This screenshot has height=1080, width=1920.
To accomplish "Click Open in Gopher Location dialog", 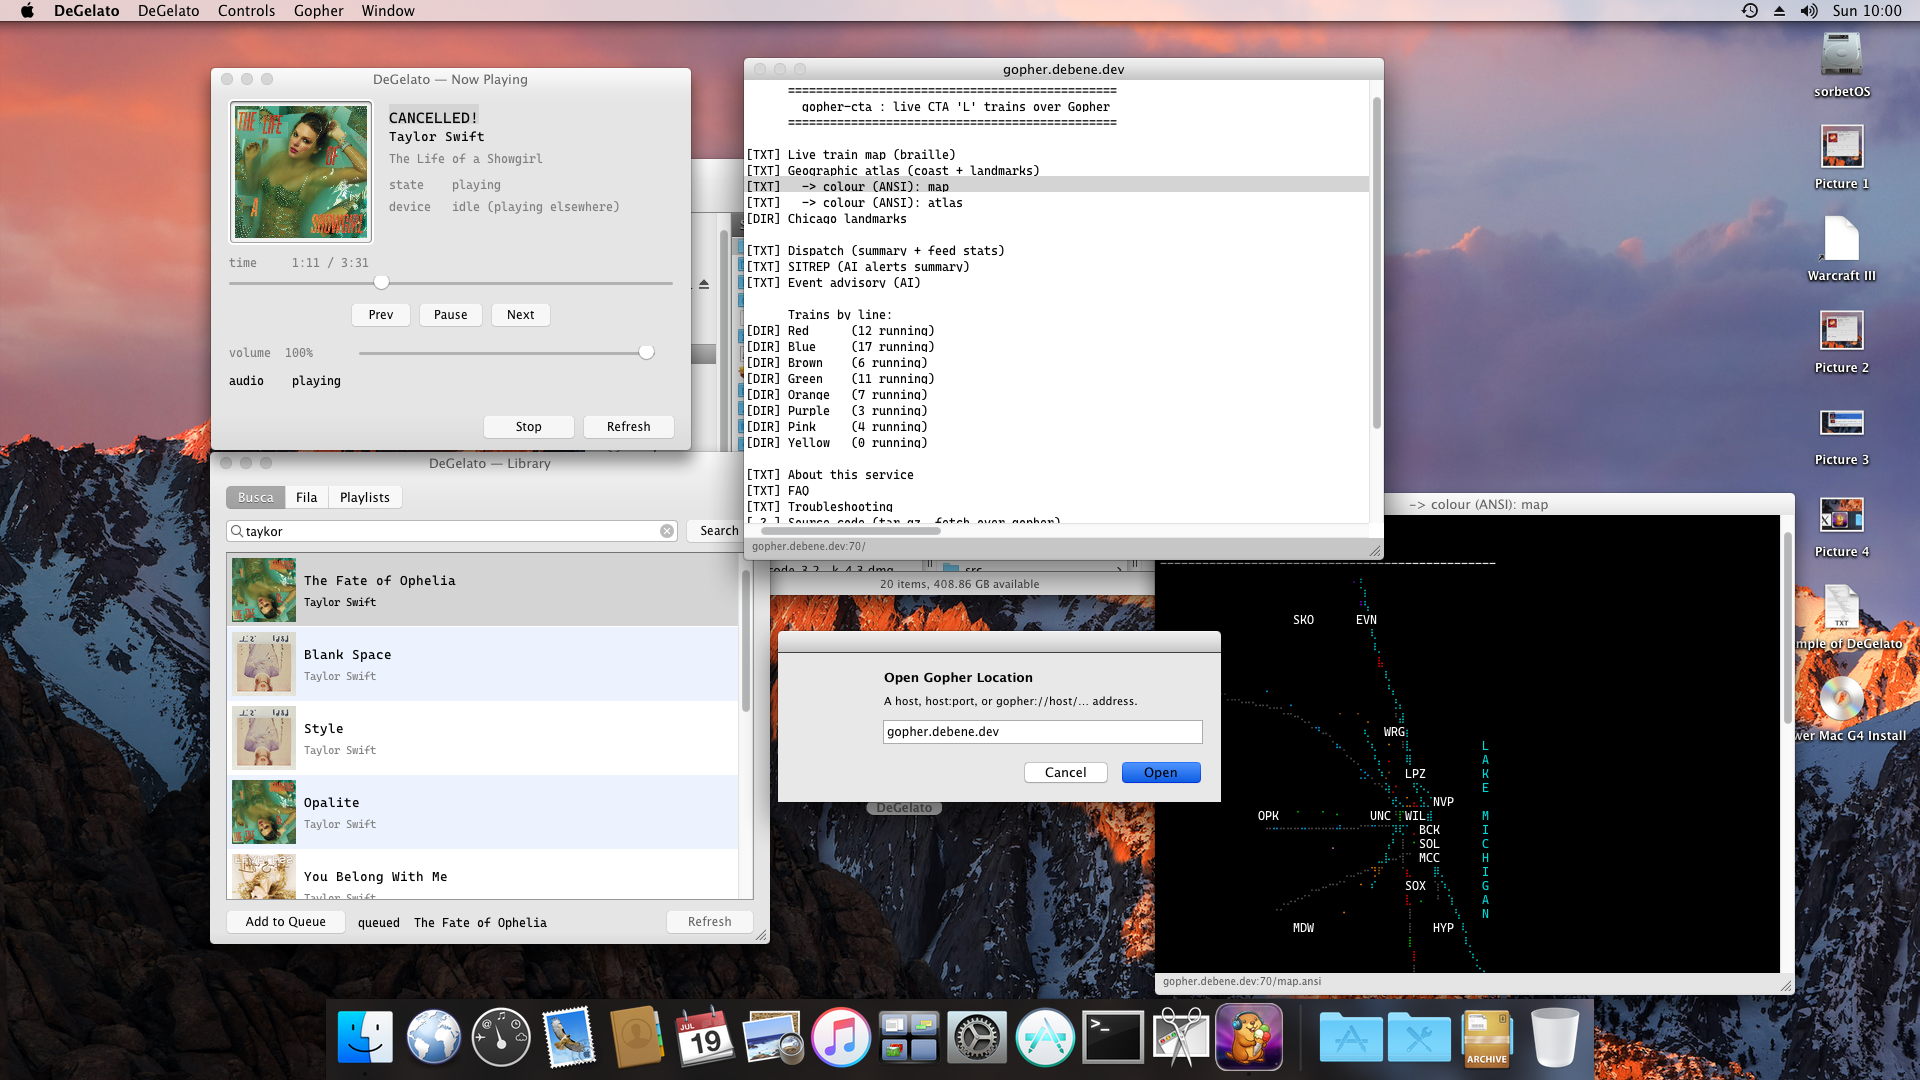I will [1160, 772].
